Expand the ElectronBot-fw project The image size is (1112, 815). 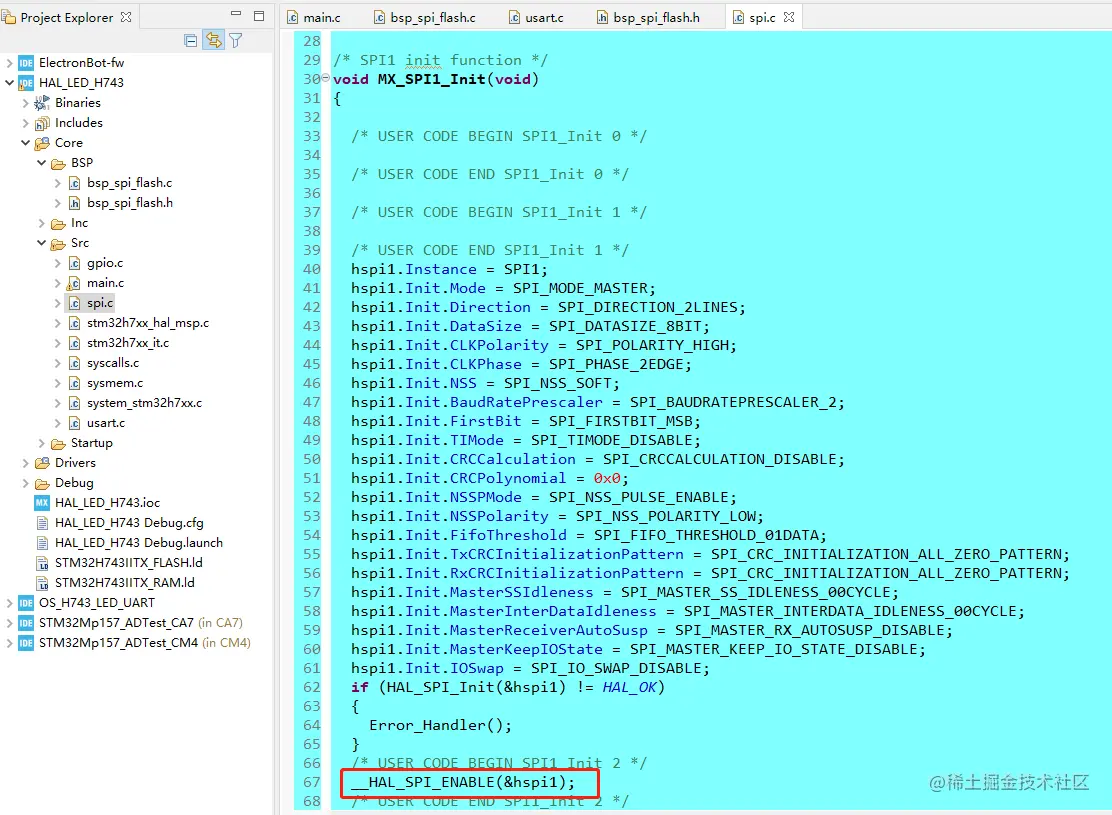click(9, 62)
